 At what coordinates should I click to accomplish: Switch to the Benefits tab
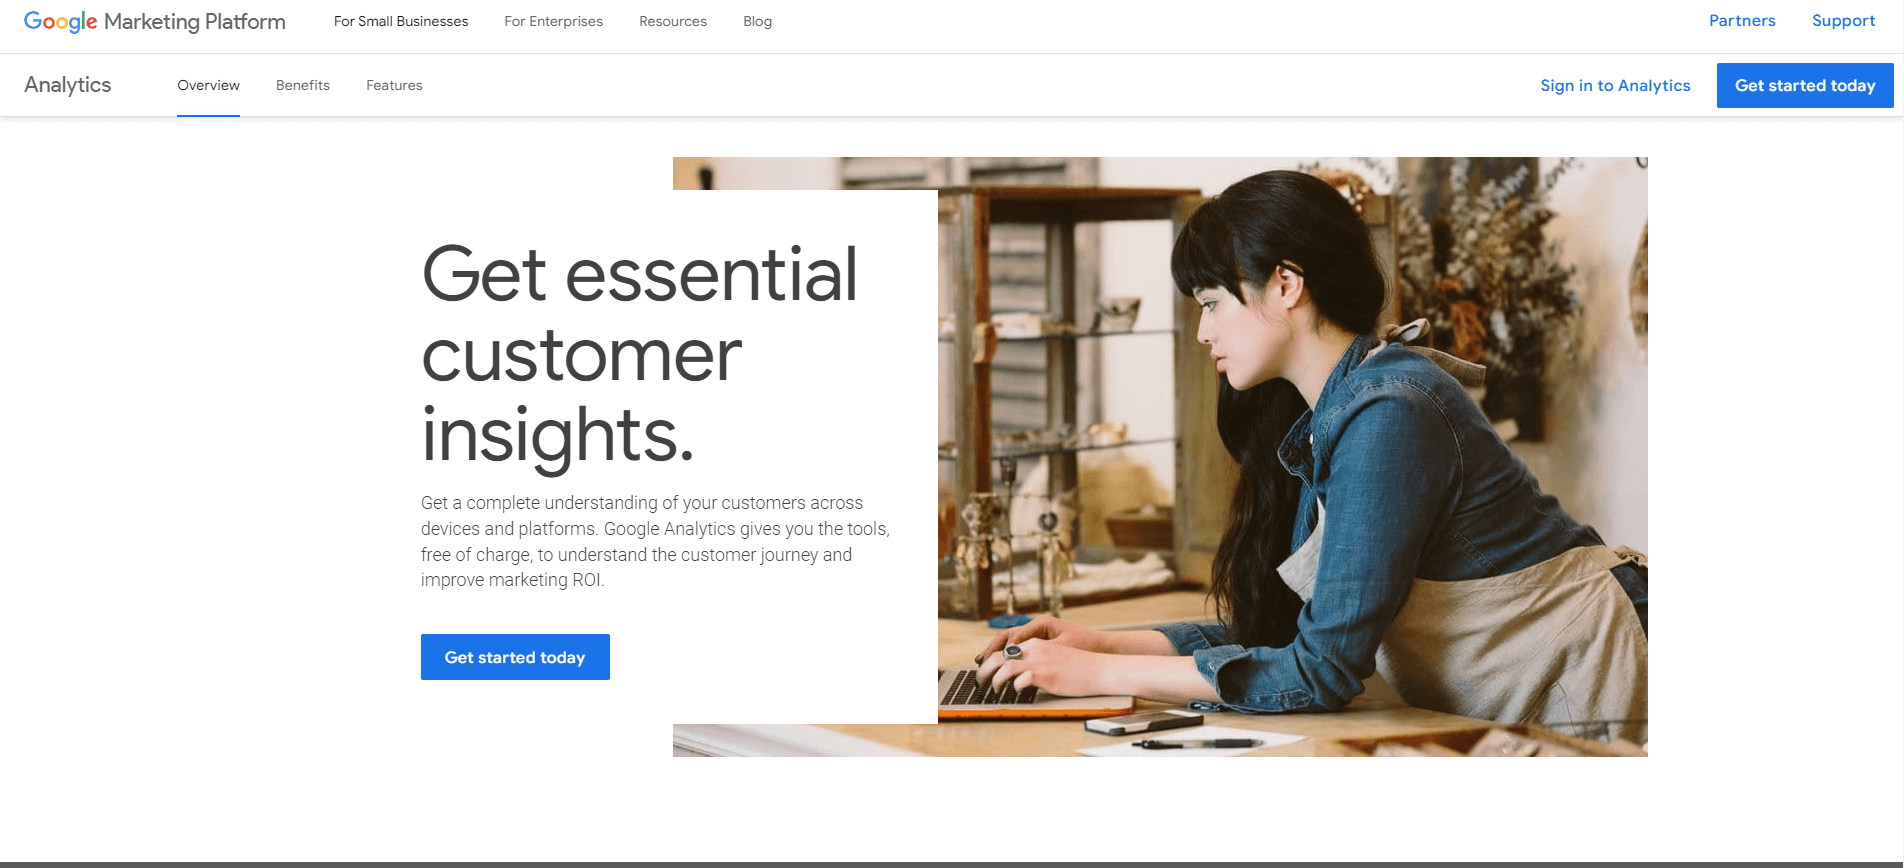coord(303,85)
